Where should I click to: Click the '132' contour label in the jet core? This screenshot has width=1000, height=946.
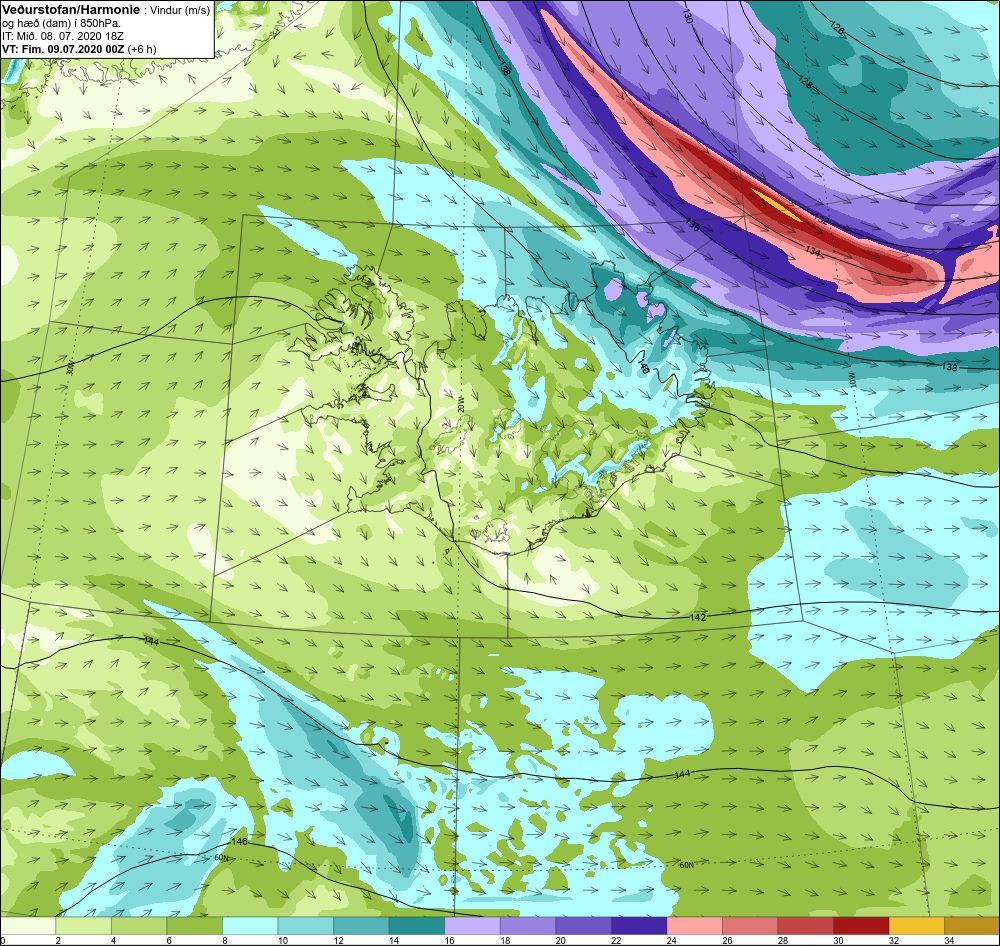point(821,219)
